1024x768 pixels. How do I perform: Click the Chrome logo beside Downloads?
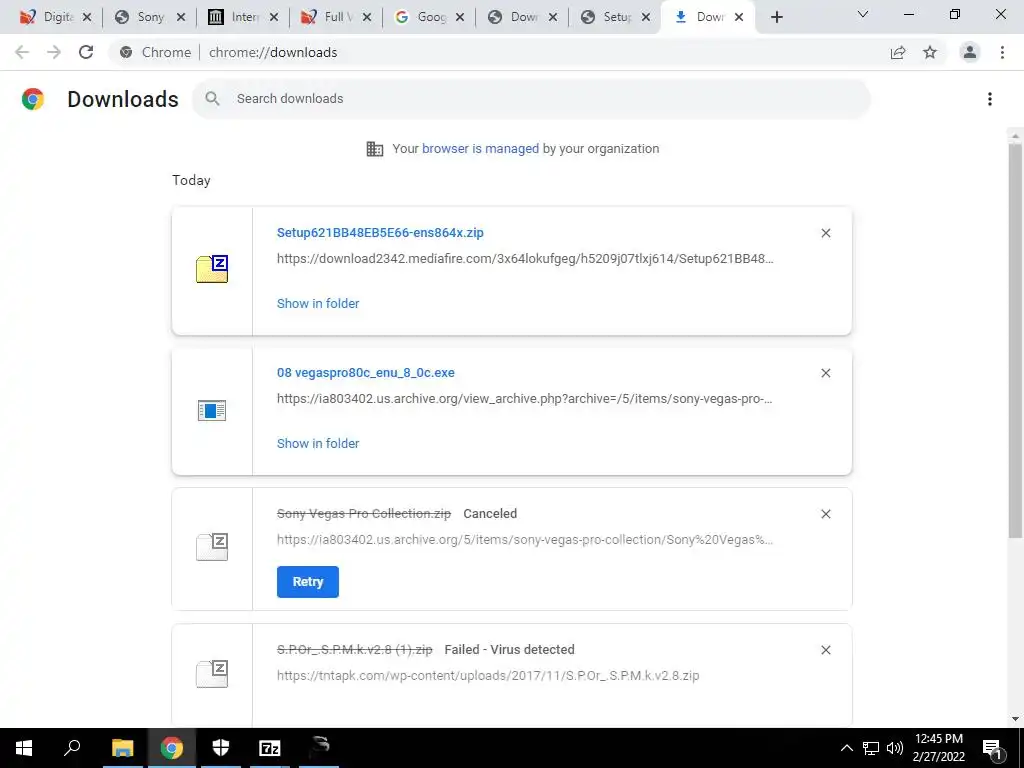click(33, 99)
